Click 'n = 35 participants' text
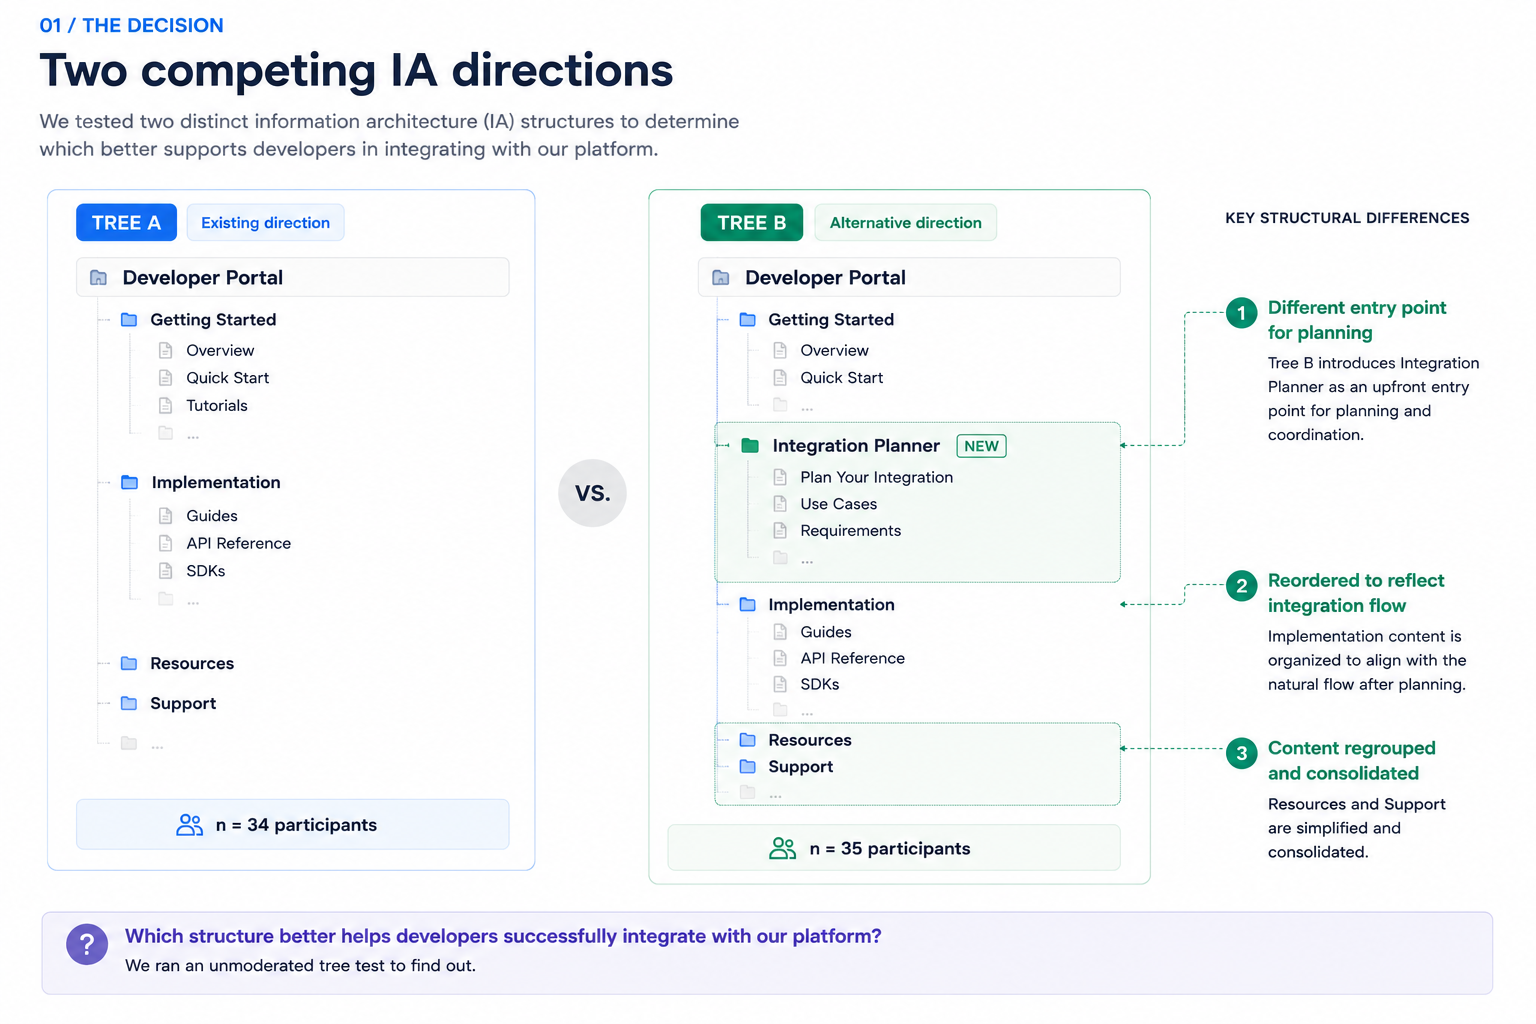1536x1024 pixels. coord(890,849)
